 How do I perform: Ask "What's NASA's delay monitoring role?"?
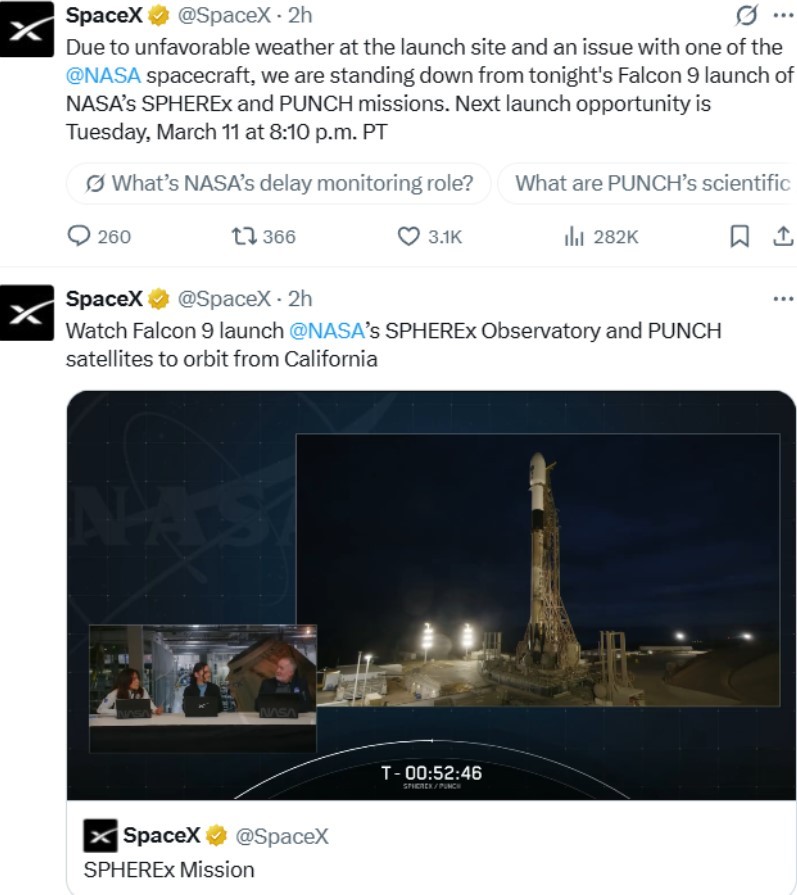[279, 183]
